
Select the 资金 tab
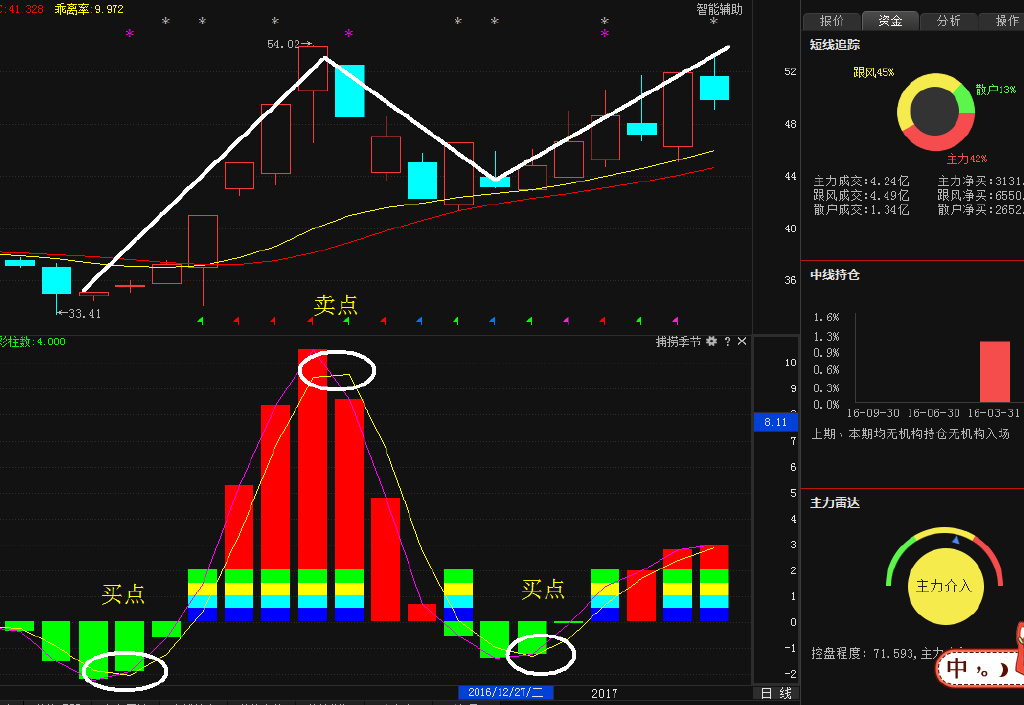coord(890,20)
